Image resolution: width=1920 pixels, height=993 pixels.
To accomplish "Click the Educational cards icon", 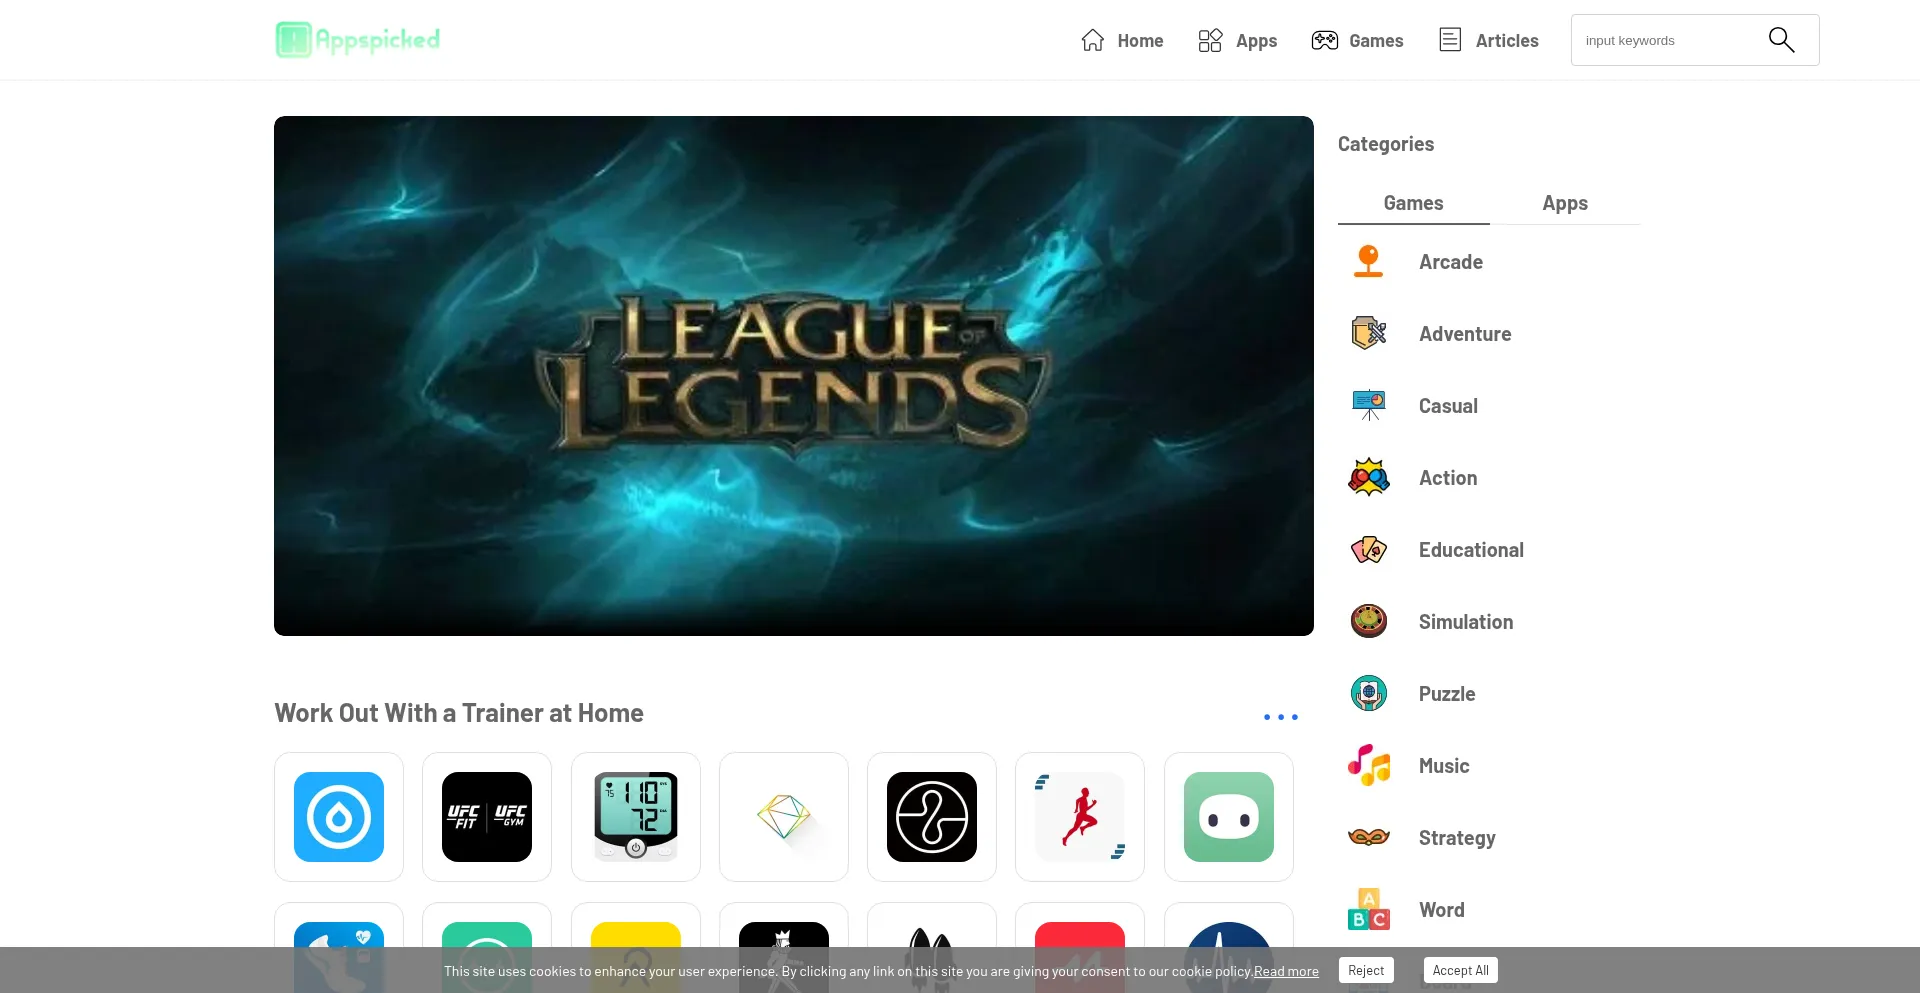I will [x=1369, y=550].
